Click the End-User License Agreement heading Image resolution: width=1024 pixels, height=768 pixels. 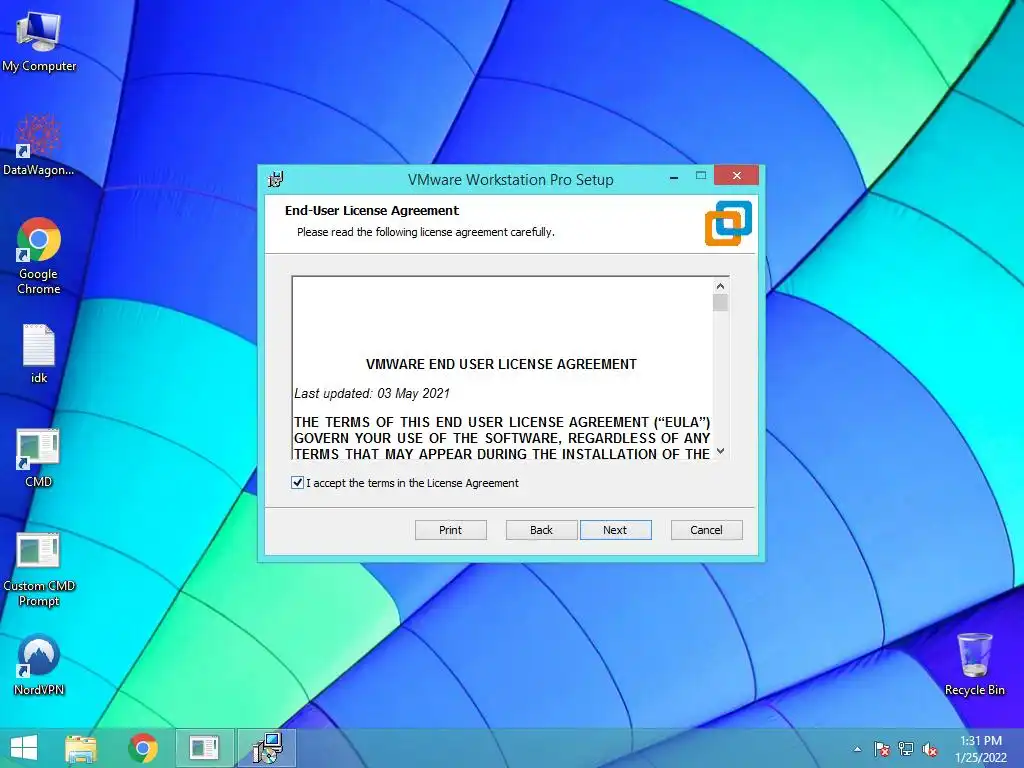372,210
